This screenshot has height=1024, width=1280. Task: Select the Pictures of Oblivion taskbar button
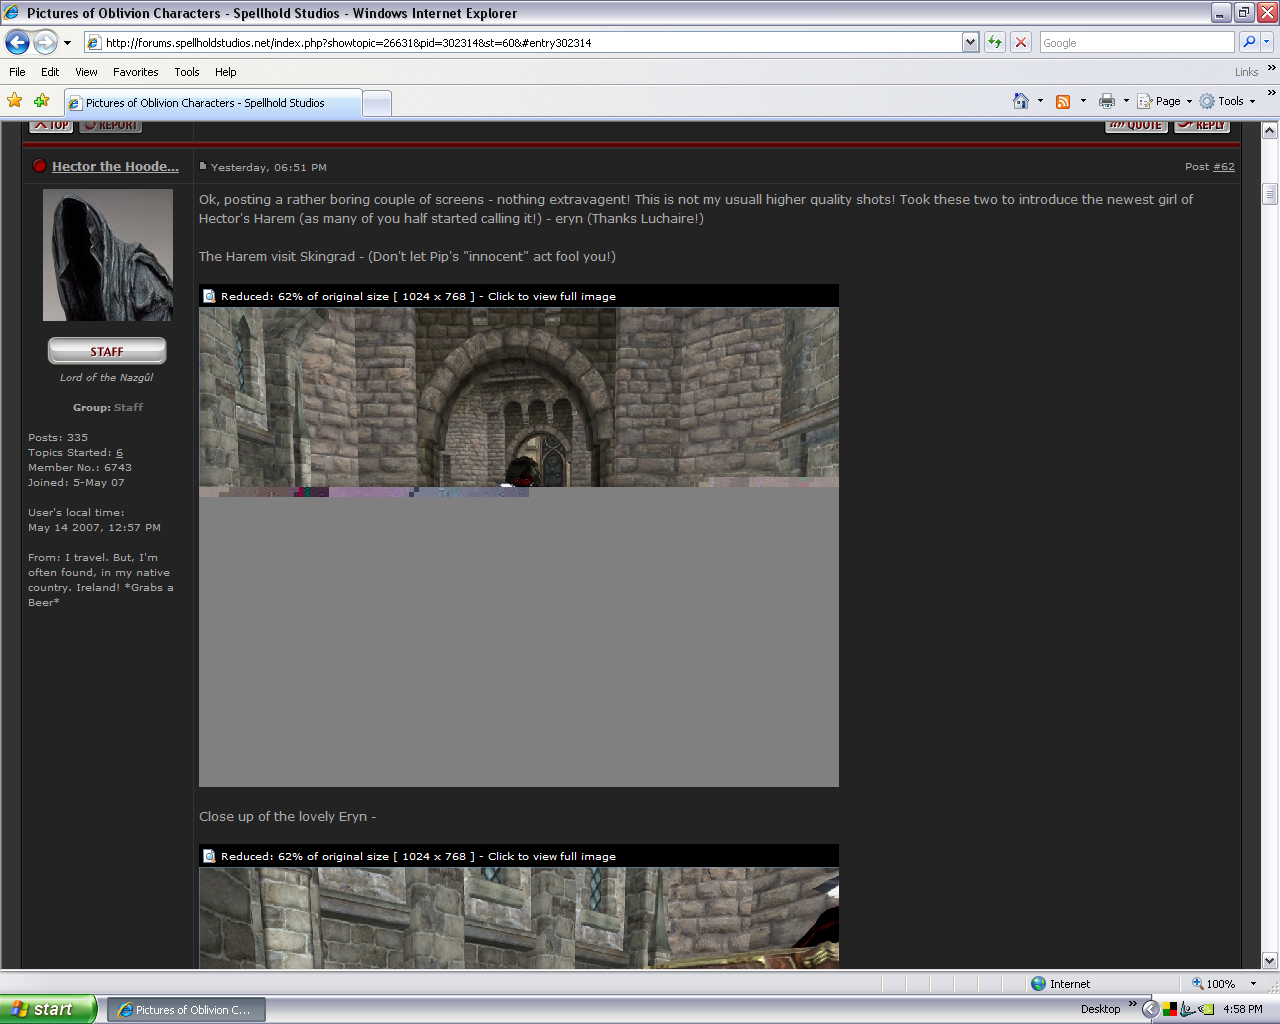pyautogui.click(x=187, y=1010)
